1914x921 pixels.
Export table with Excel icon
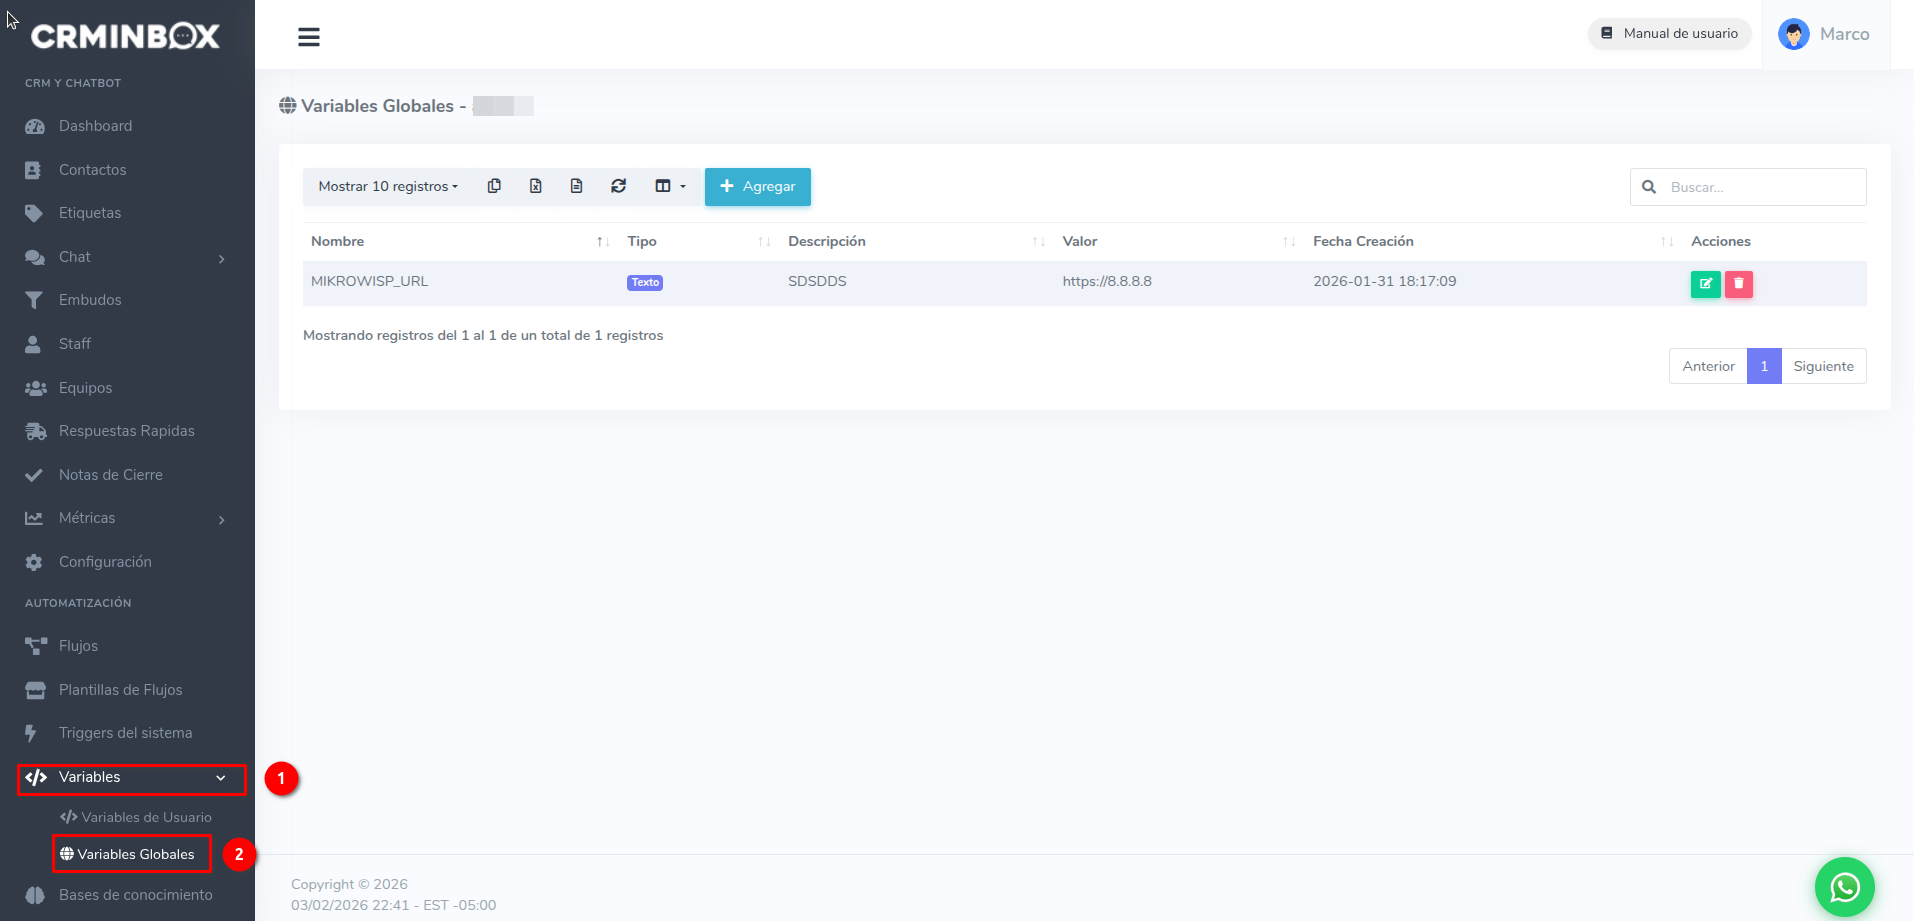click(536, 186)
